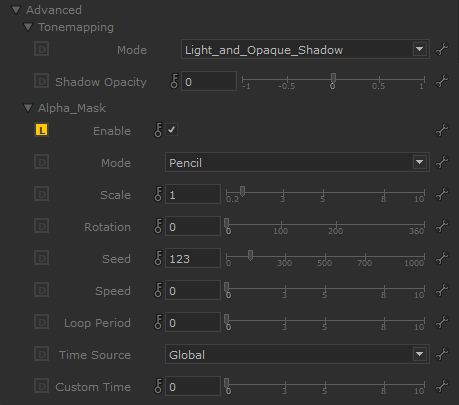Click the wrench icon beside Tonemapping Mode
The image size is (459, 405).
(442, 49)
